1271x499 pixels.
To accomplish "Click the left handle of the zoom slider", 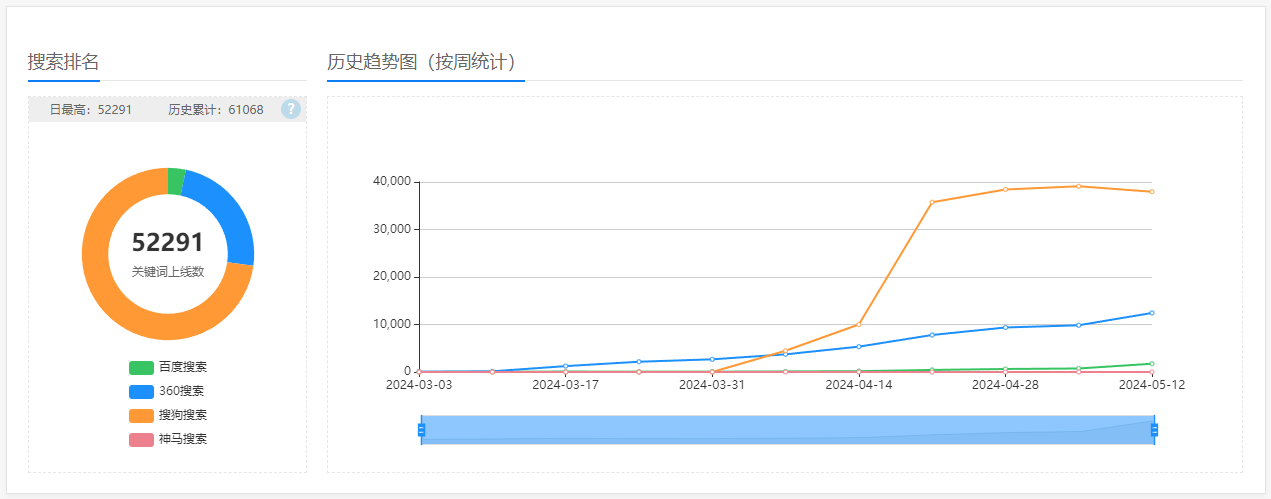I will coord(421,430).
